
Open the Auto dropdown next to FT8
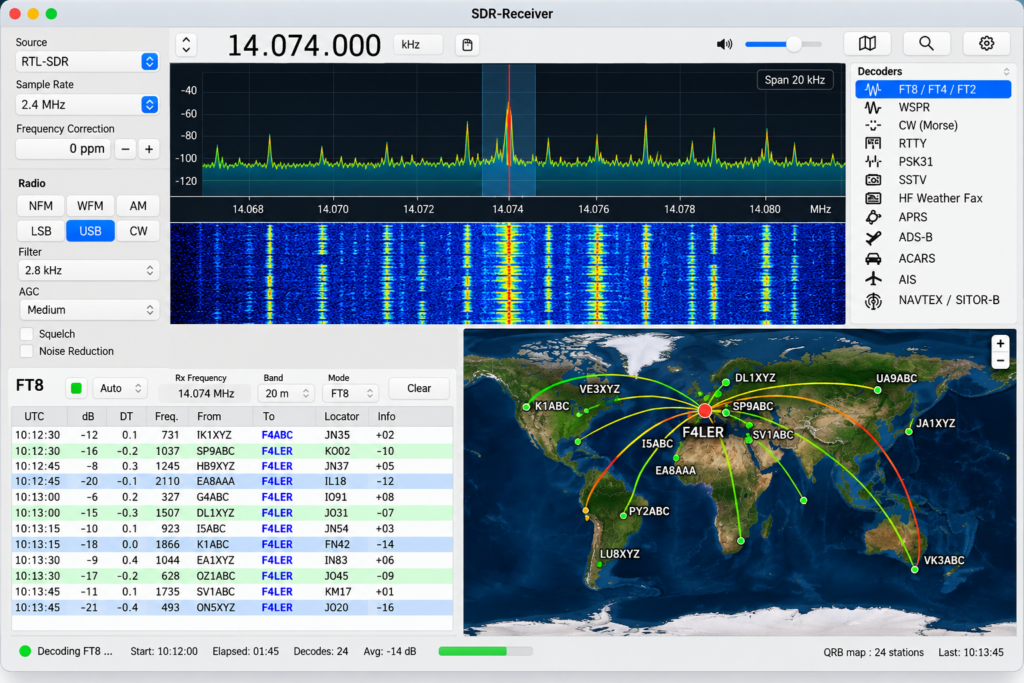tap(120, 389)
